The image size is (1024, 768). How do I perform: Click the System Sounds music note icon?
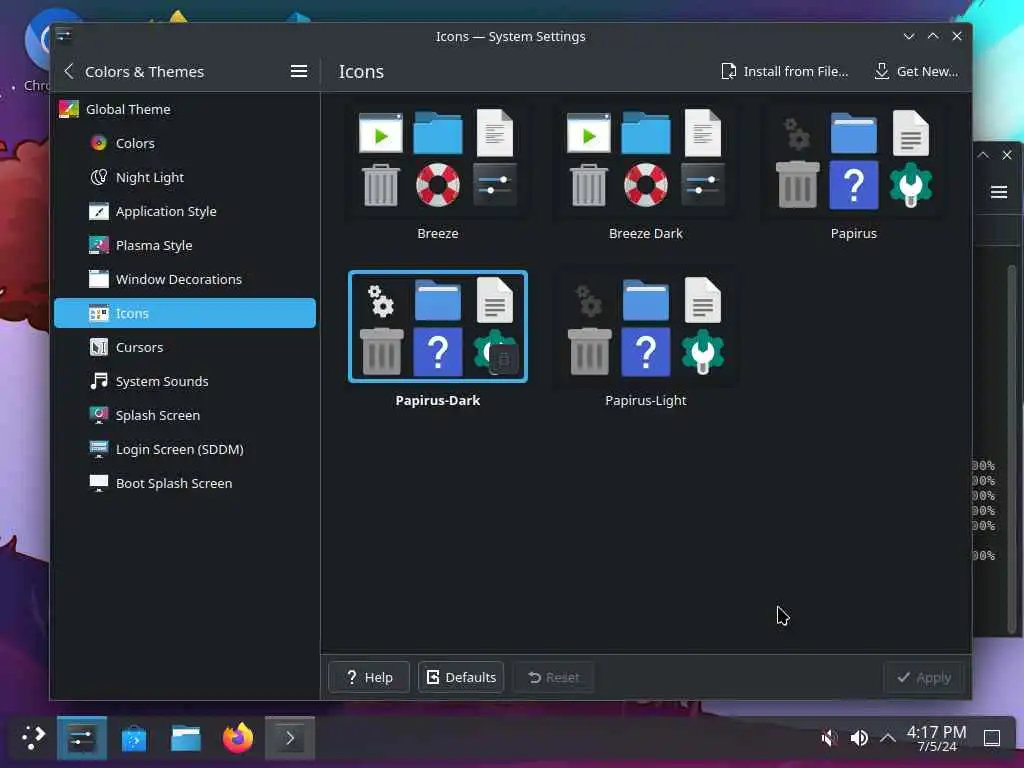(x=99, y=381)
